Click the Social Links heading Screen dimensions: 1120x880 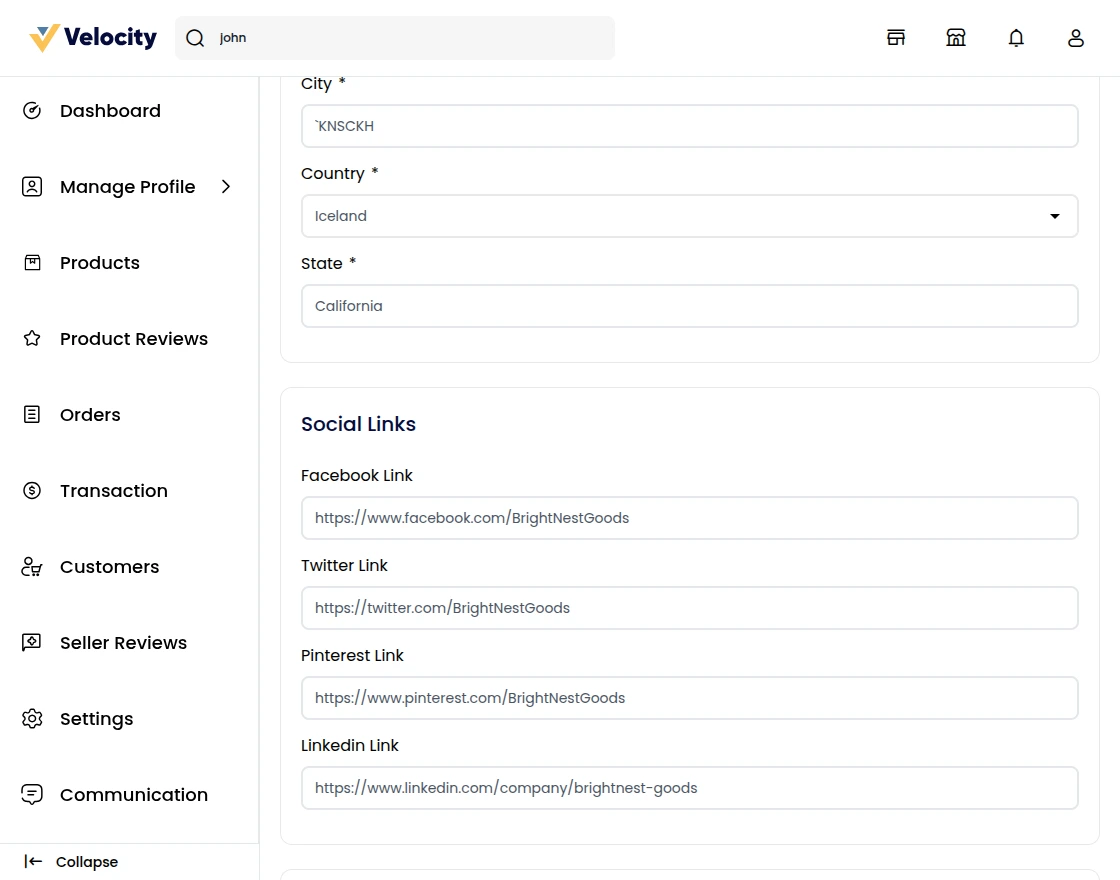358,424
